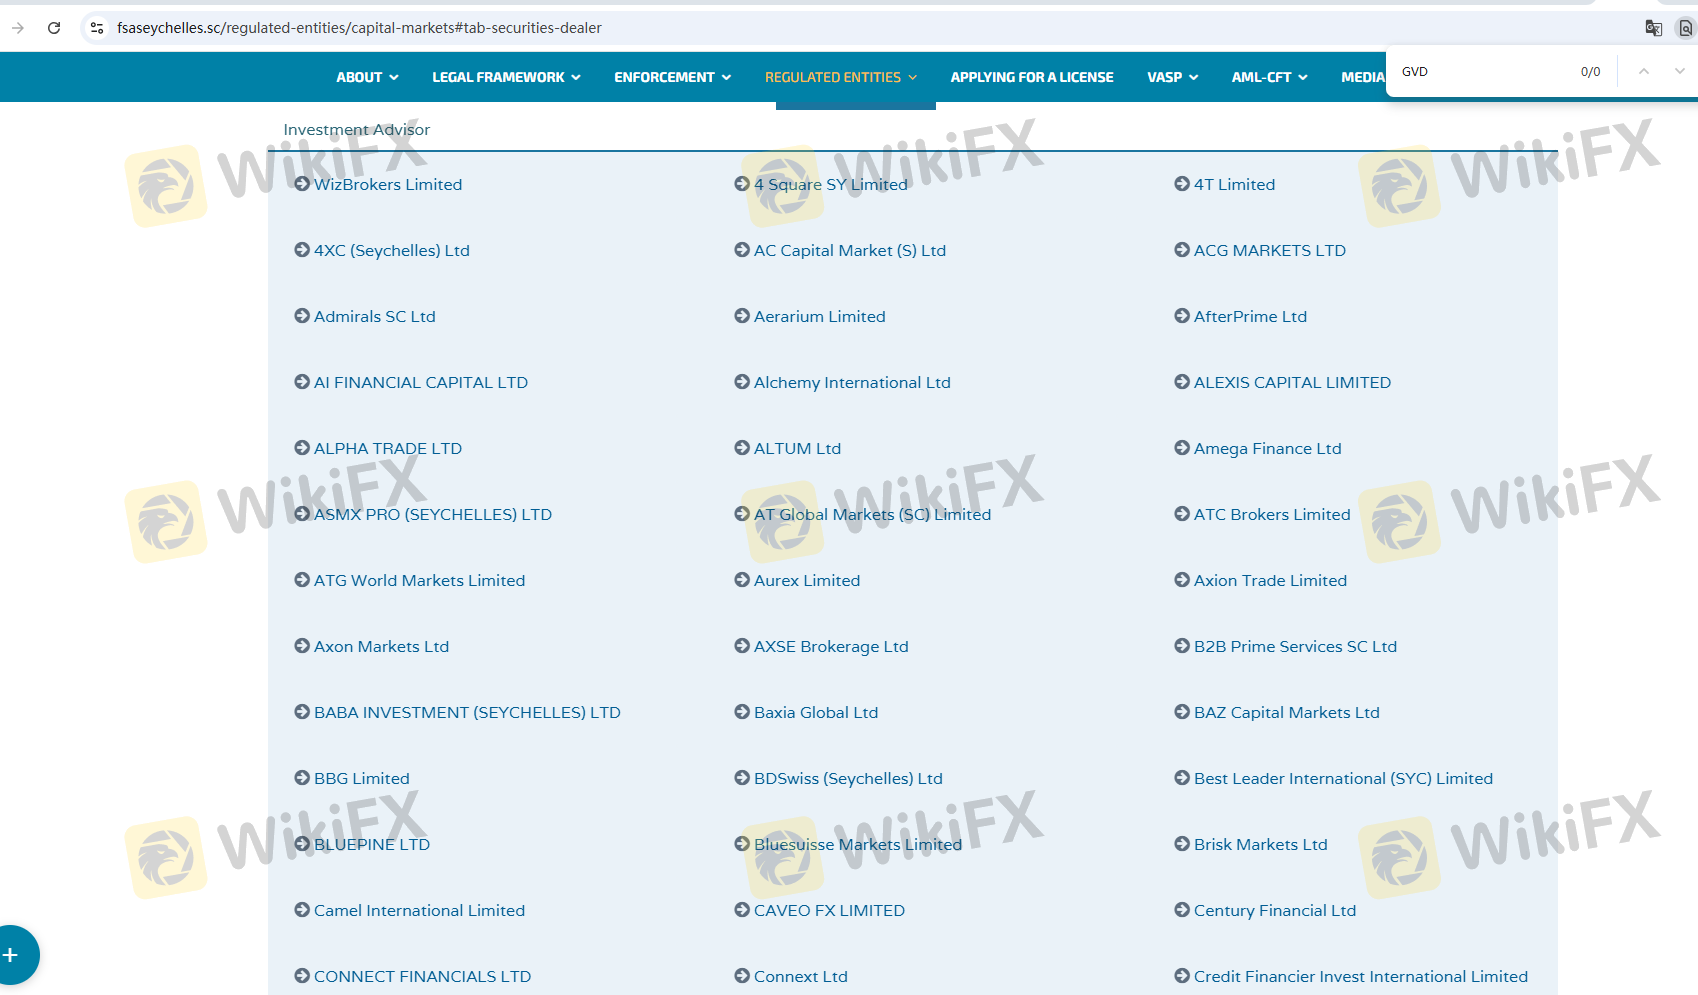This screenshot has height=995, width=1698.
Task: Click arrow icon beside 4T Limited
Action: pos(1182,184)
